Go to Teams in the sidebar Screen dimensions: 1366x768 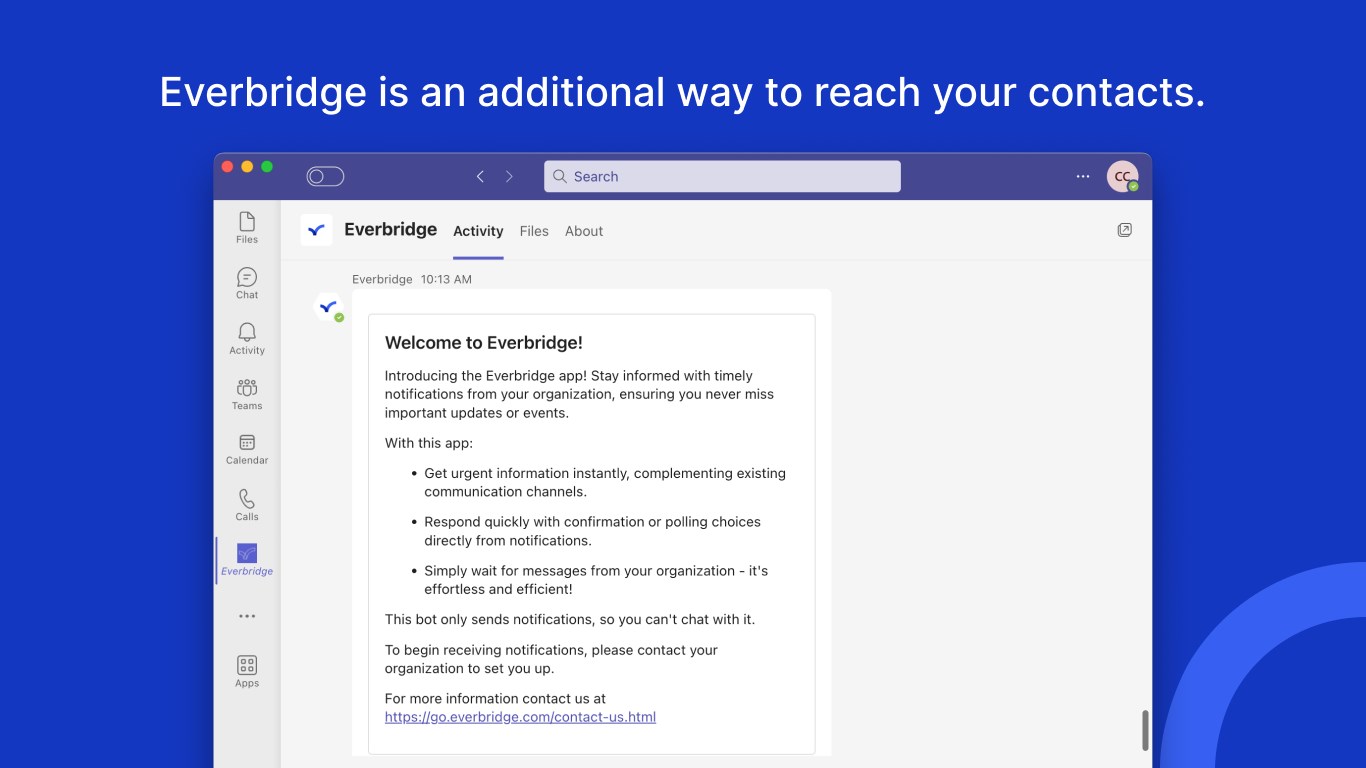click(x=247, y=393)
